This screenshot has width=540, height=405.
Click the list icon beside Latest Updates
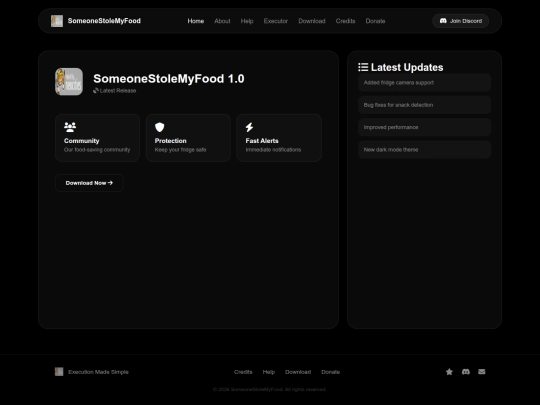click(363, 67)
